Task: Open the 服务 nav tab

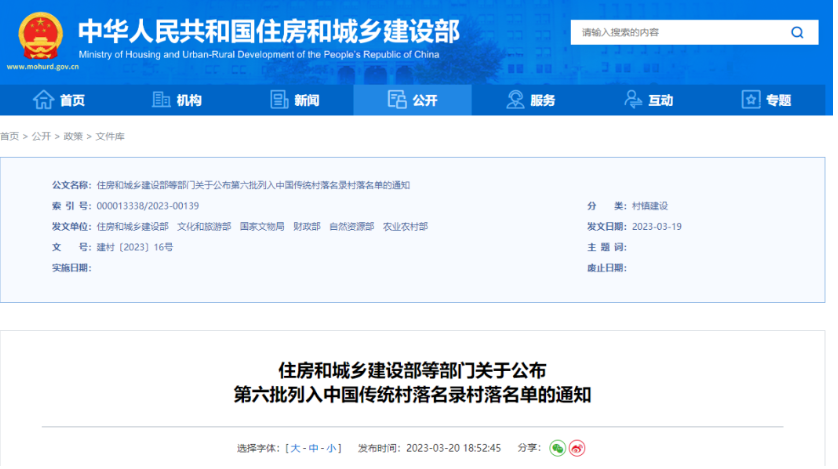Action: [x=533, y=100]
